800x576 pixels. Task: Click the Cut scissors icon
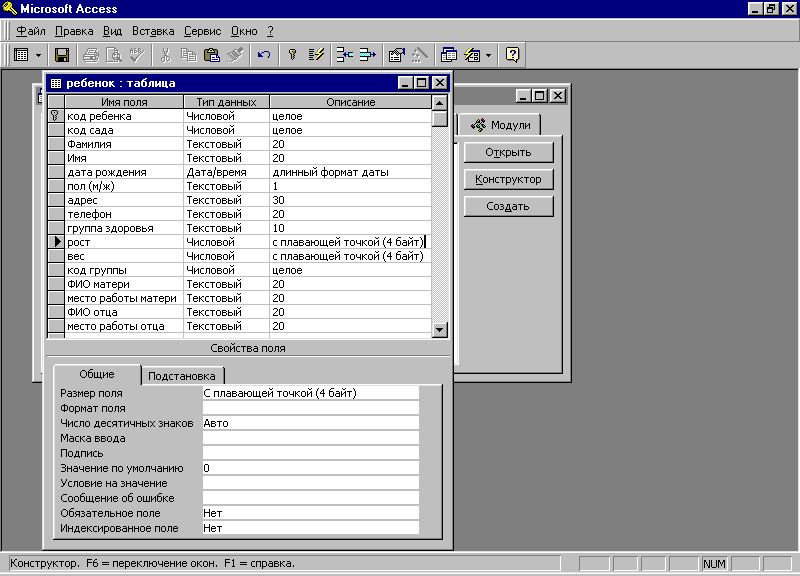pyautogui.click(x=165, y=55)
